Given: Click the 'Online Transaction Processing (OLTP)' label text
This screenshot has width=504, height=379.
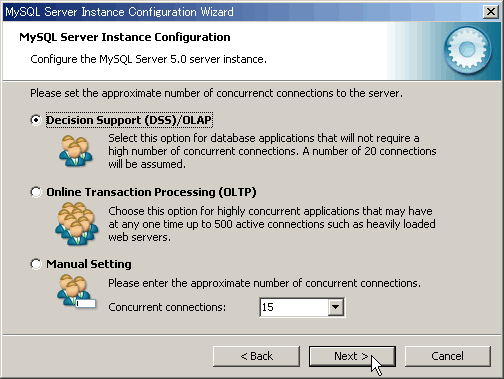Looking at the screenshot, I should pyautogui.click(x=151, y=192).
